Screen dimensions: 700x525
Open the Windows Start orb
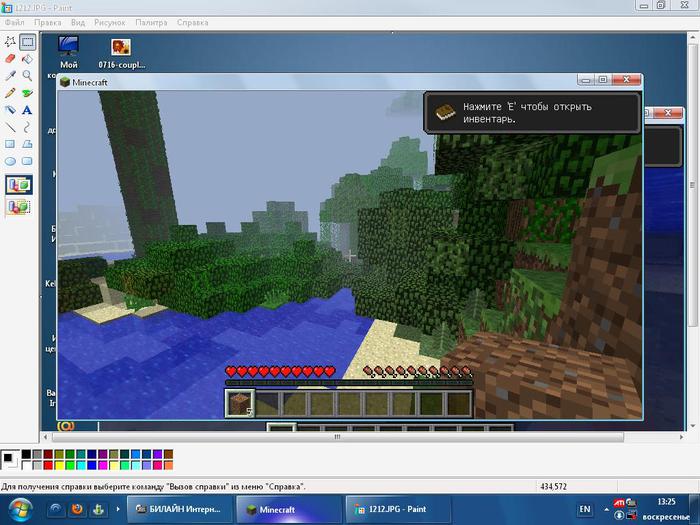point(21,511)
